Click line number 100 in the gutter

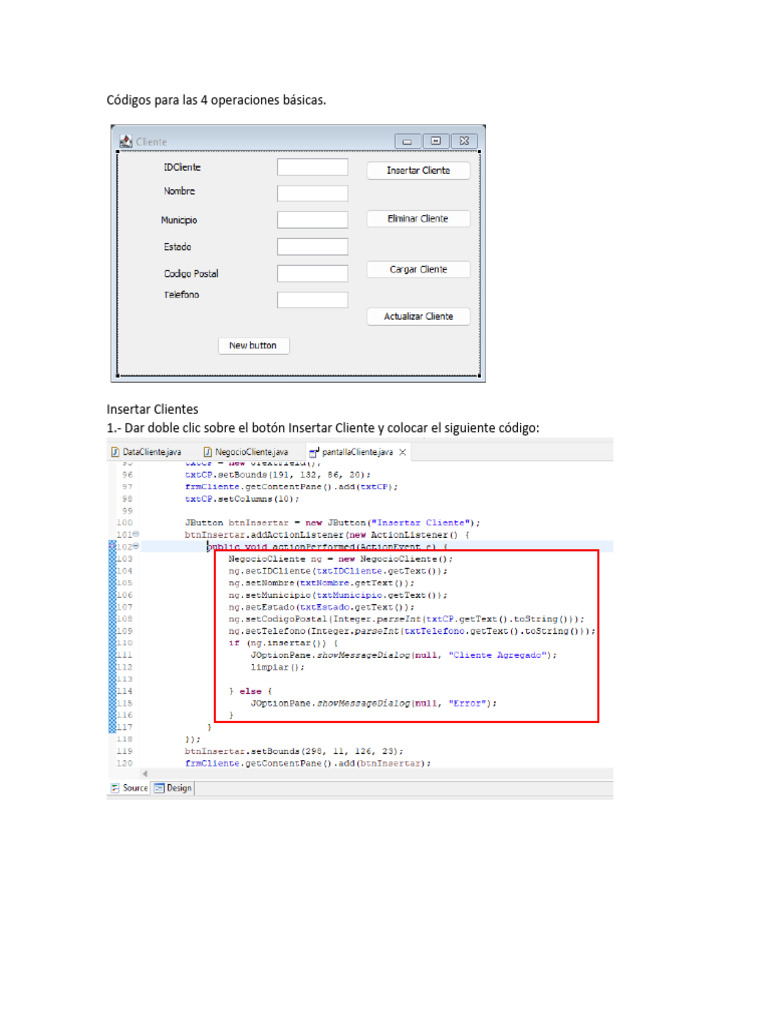[x=124, y=522]
